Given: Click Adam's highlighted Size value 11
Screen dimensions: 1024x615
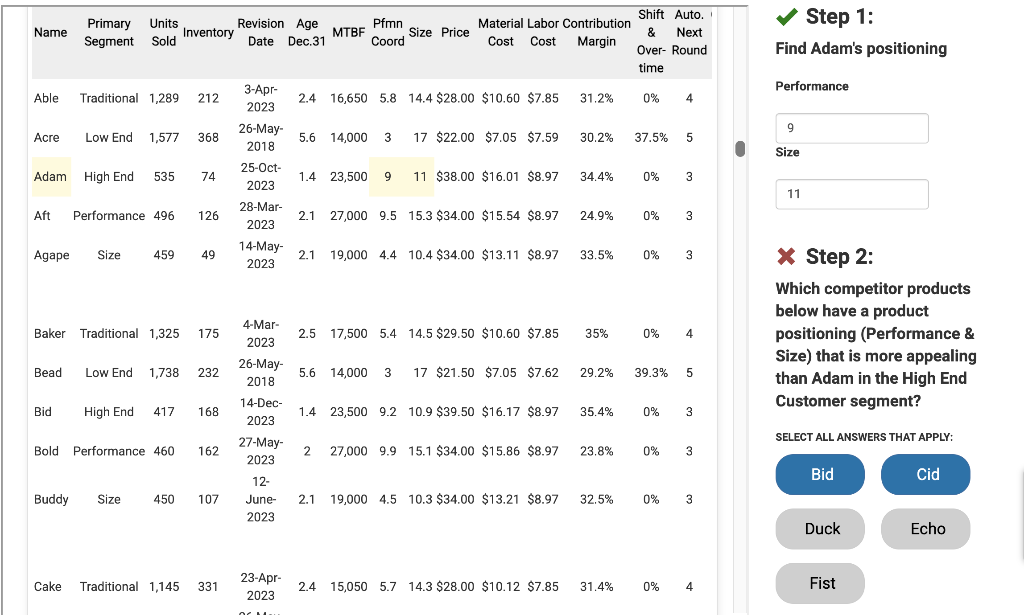Looking at the screenshot, I should pos(420,177).
